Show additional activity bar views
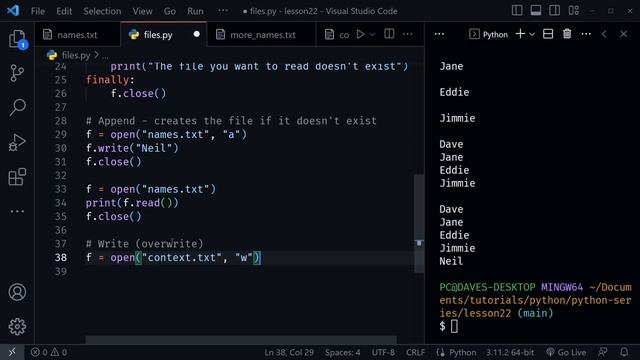Viewport: 640px width, 360px height. (17, 211)
